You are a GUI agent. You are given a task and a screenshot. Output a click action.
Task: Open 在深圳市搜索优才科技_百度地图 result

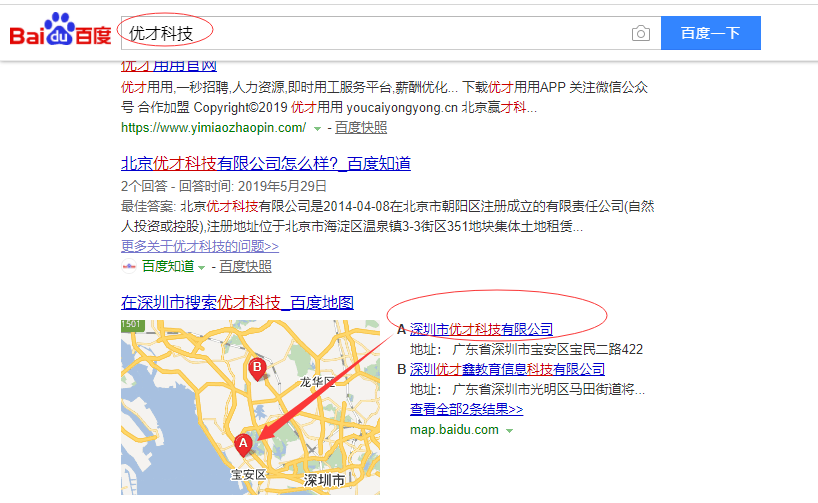237,302
